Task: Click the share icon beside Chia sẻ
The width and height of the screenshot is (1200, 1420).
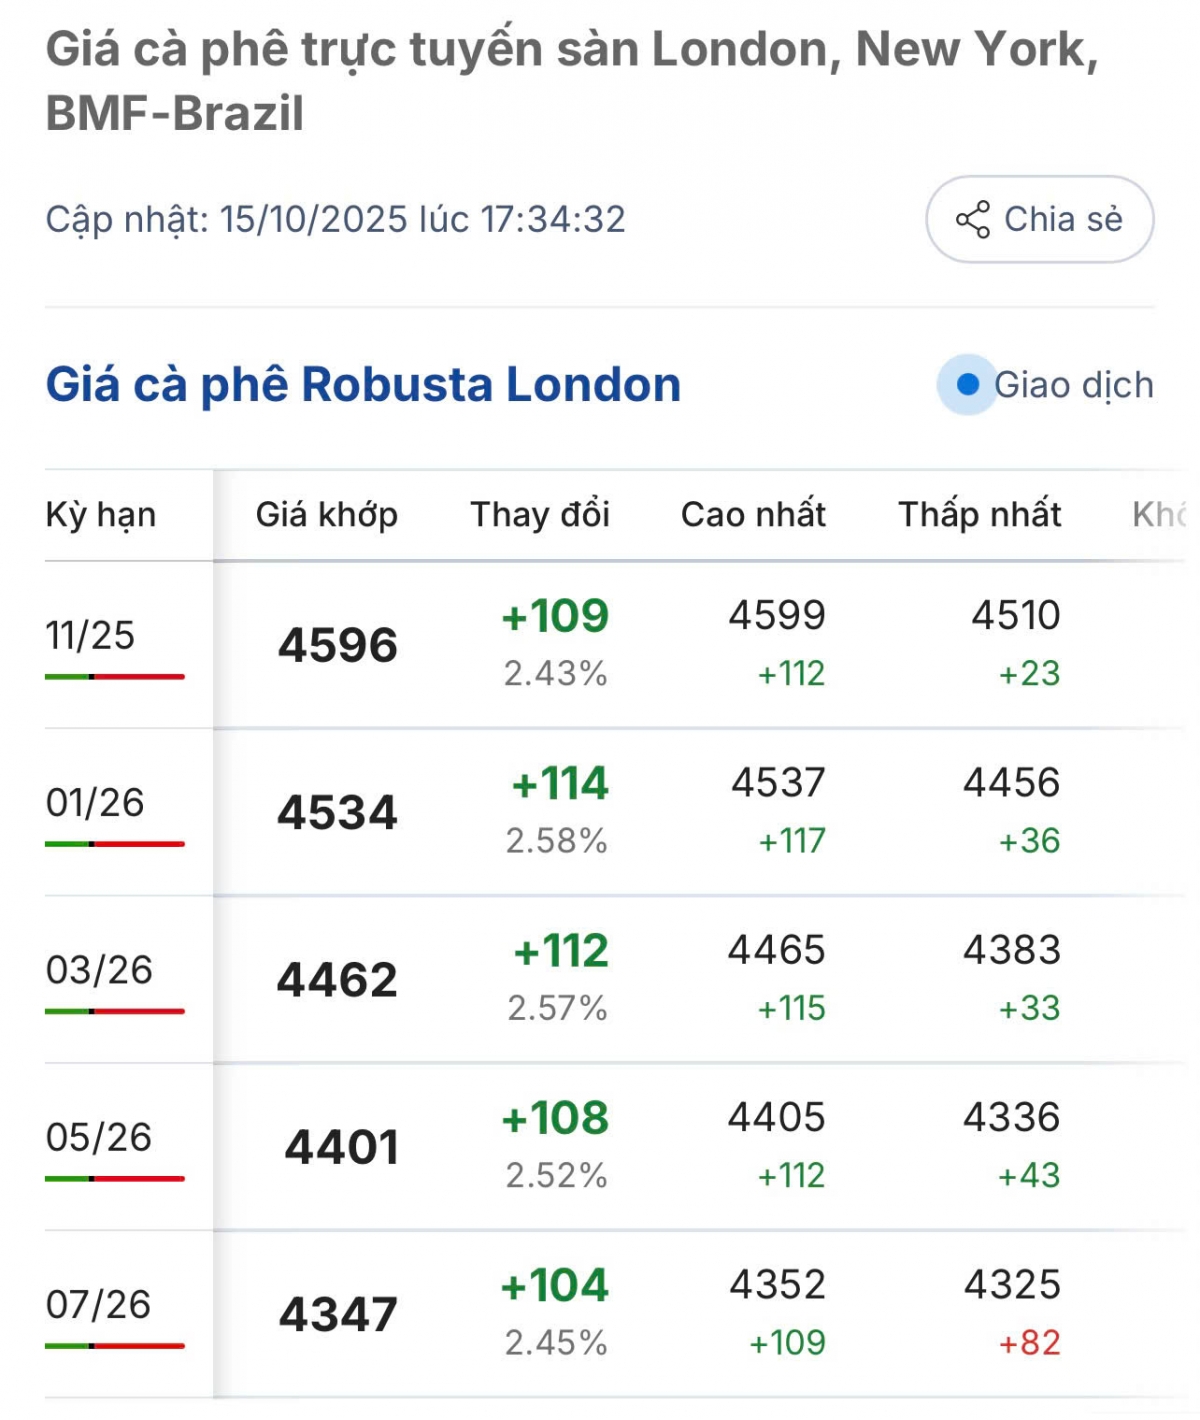Action: 972,220
